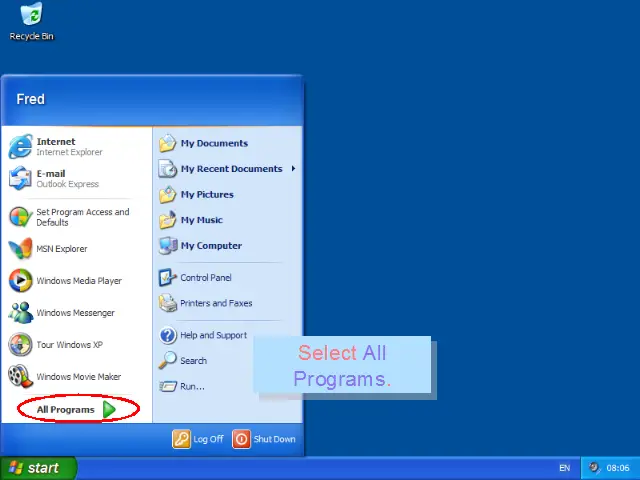This screenshot has height=480, width=640.
Task: Click the start button on taskbar
Action: click(x=38, y=468)
